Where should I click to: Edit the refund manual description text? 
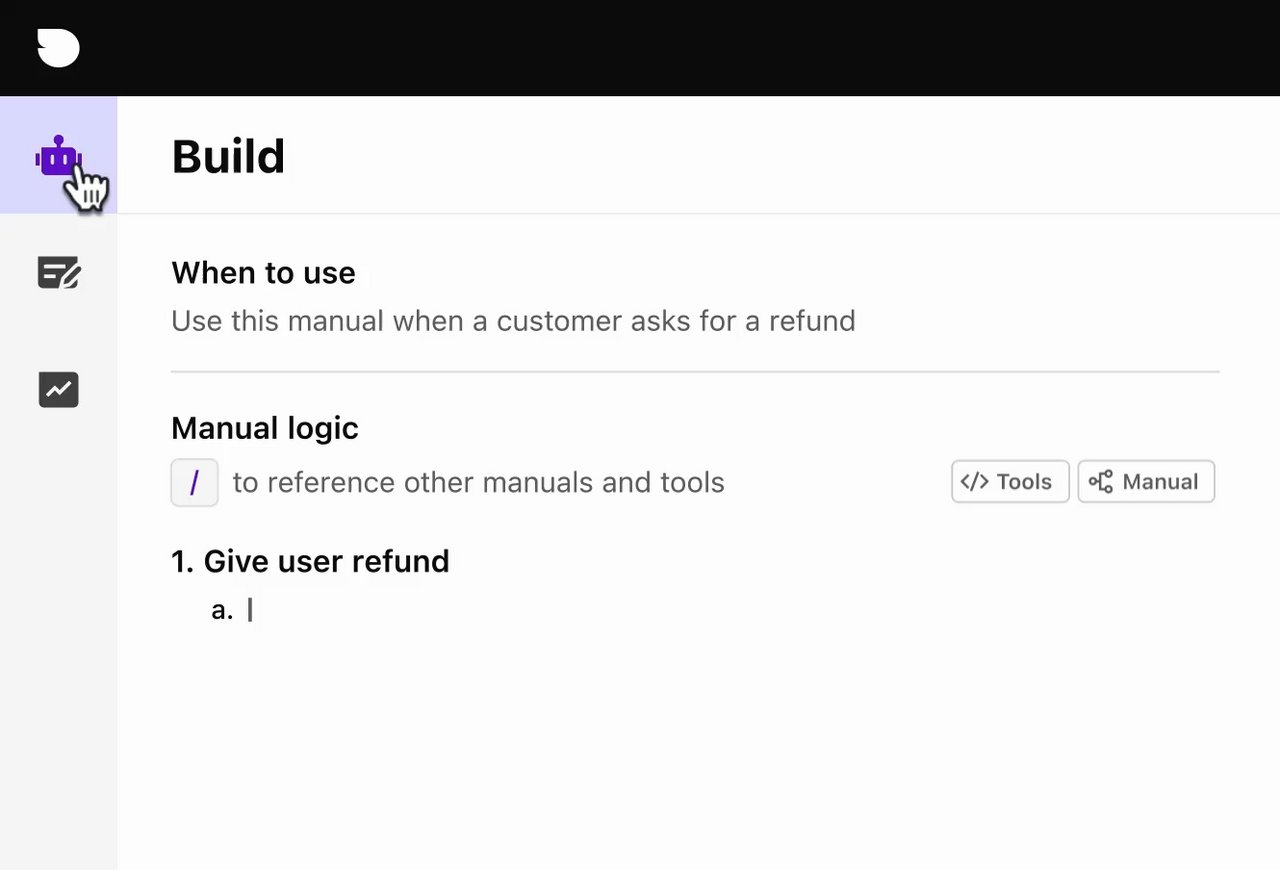pos(513,321)
